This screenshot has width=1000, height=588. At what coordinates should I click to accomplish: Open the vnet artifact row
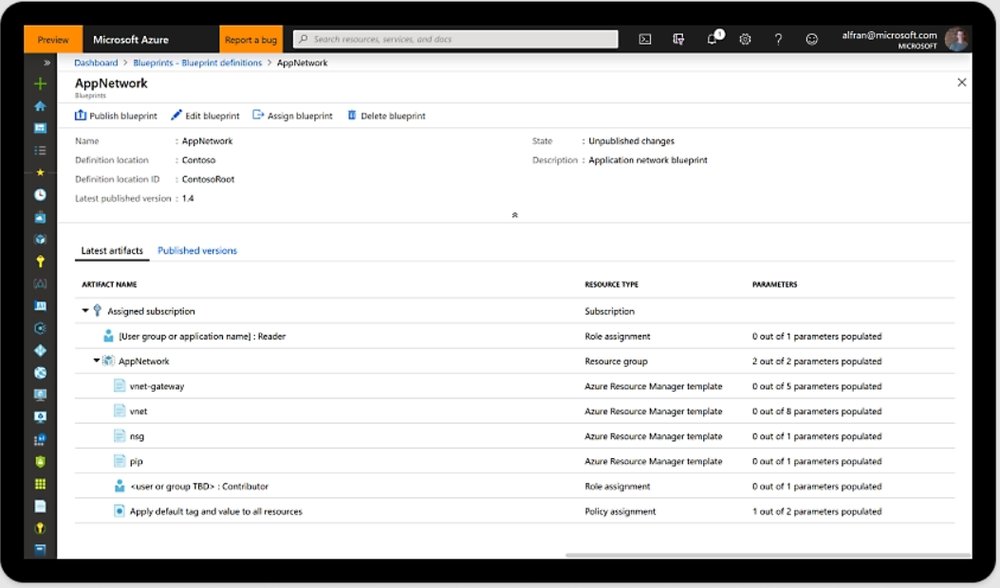pos(515,411)
